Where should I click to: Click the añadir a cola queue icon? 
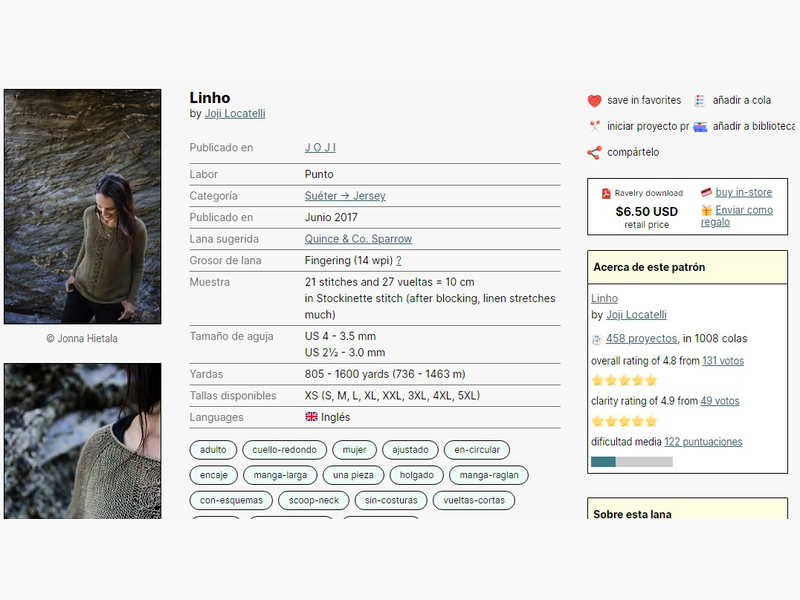700,101
